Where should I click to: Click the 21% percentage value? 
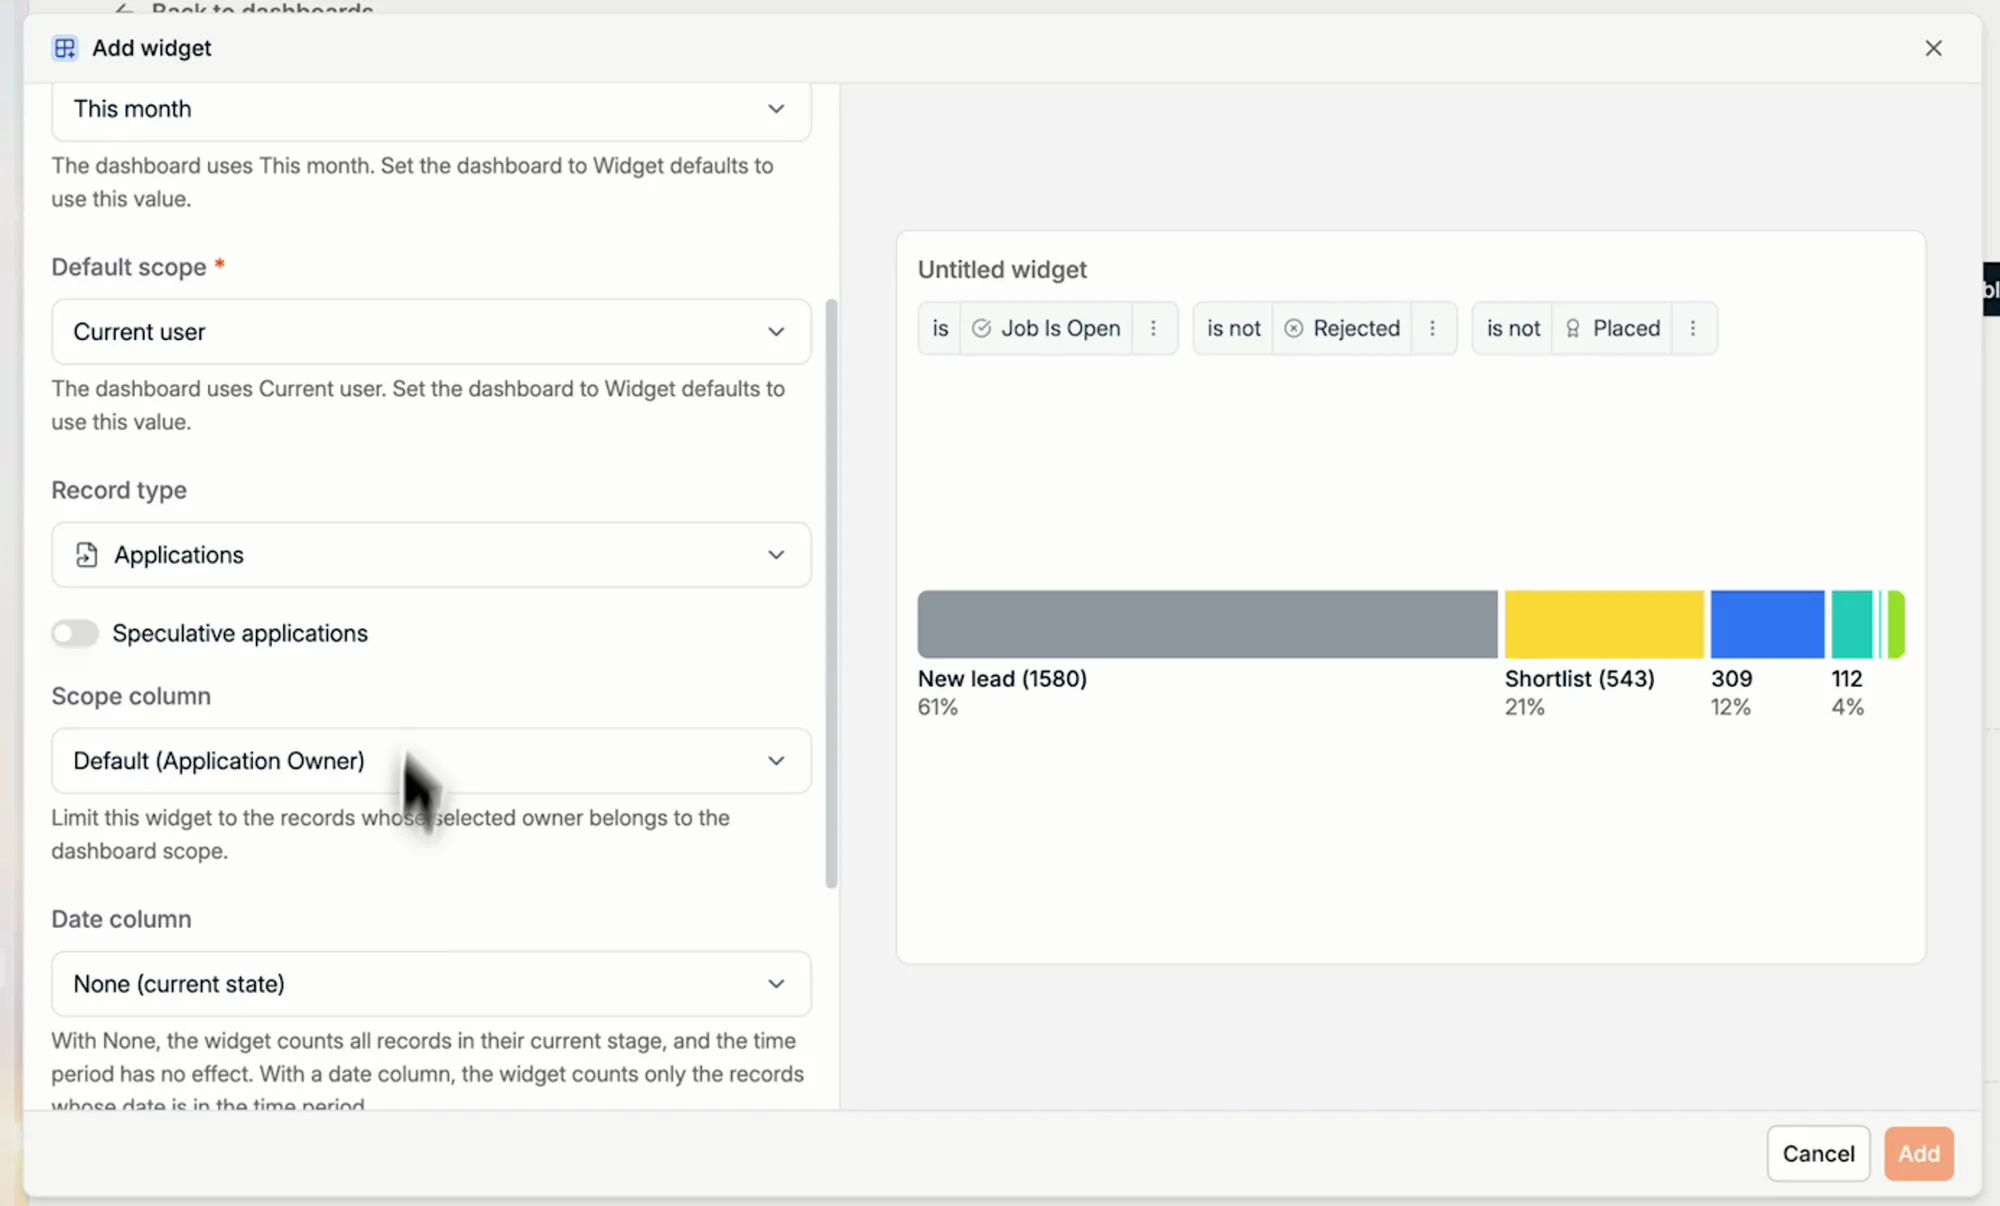click(1524, 707)
